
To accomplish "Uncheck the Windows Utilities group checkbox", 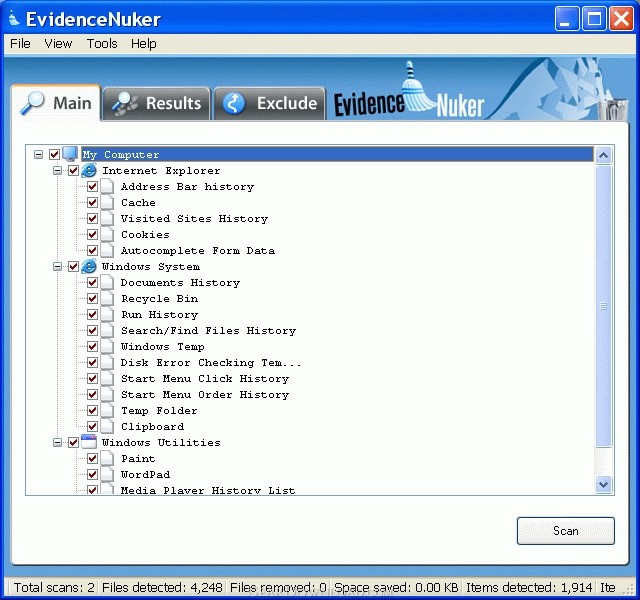I will (73, 442).
